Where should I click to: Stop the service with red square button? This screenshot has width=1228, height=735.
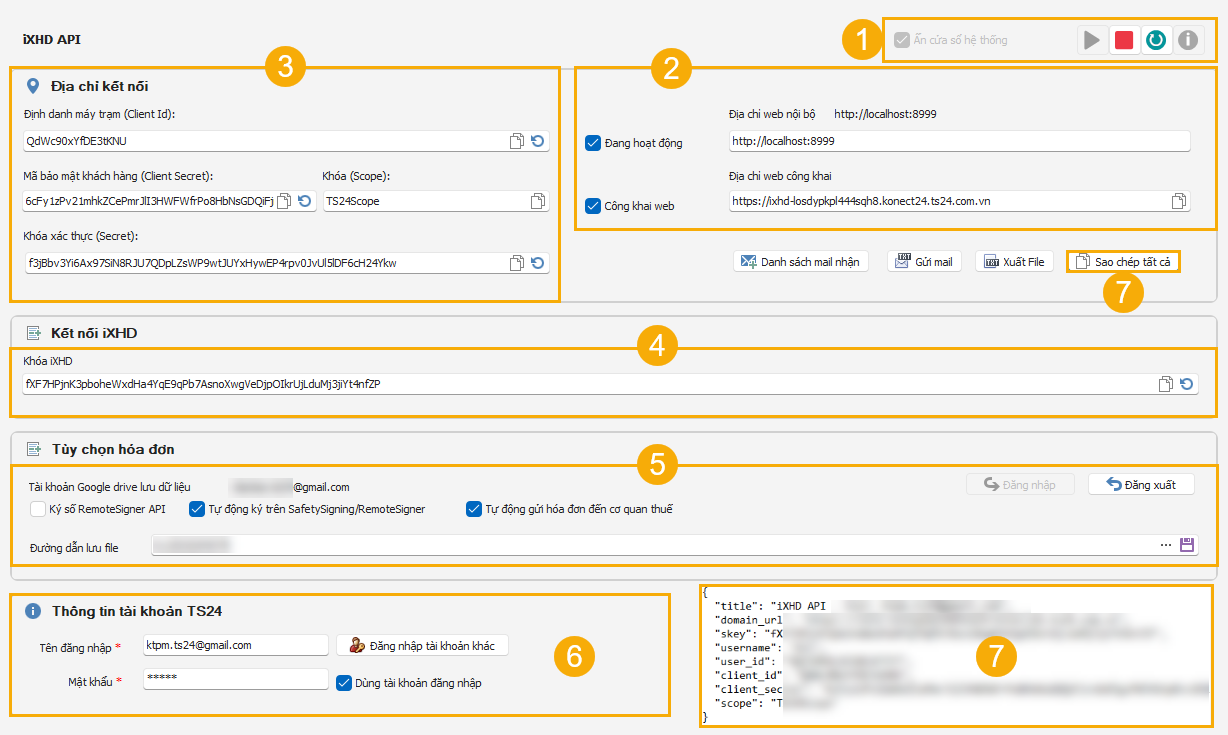[x=1124, y=40]
